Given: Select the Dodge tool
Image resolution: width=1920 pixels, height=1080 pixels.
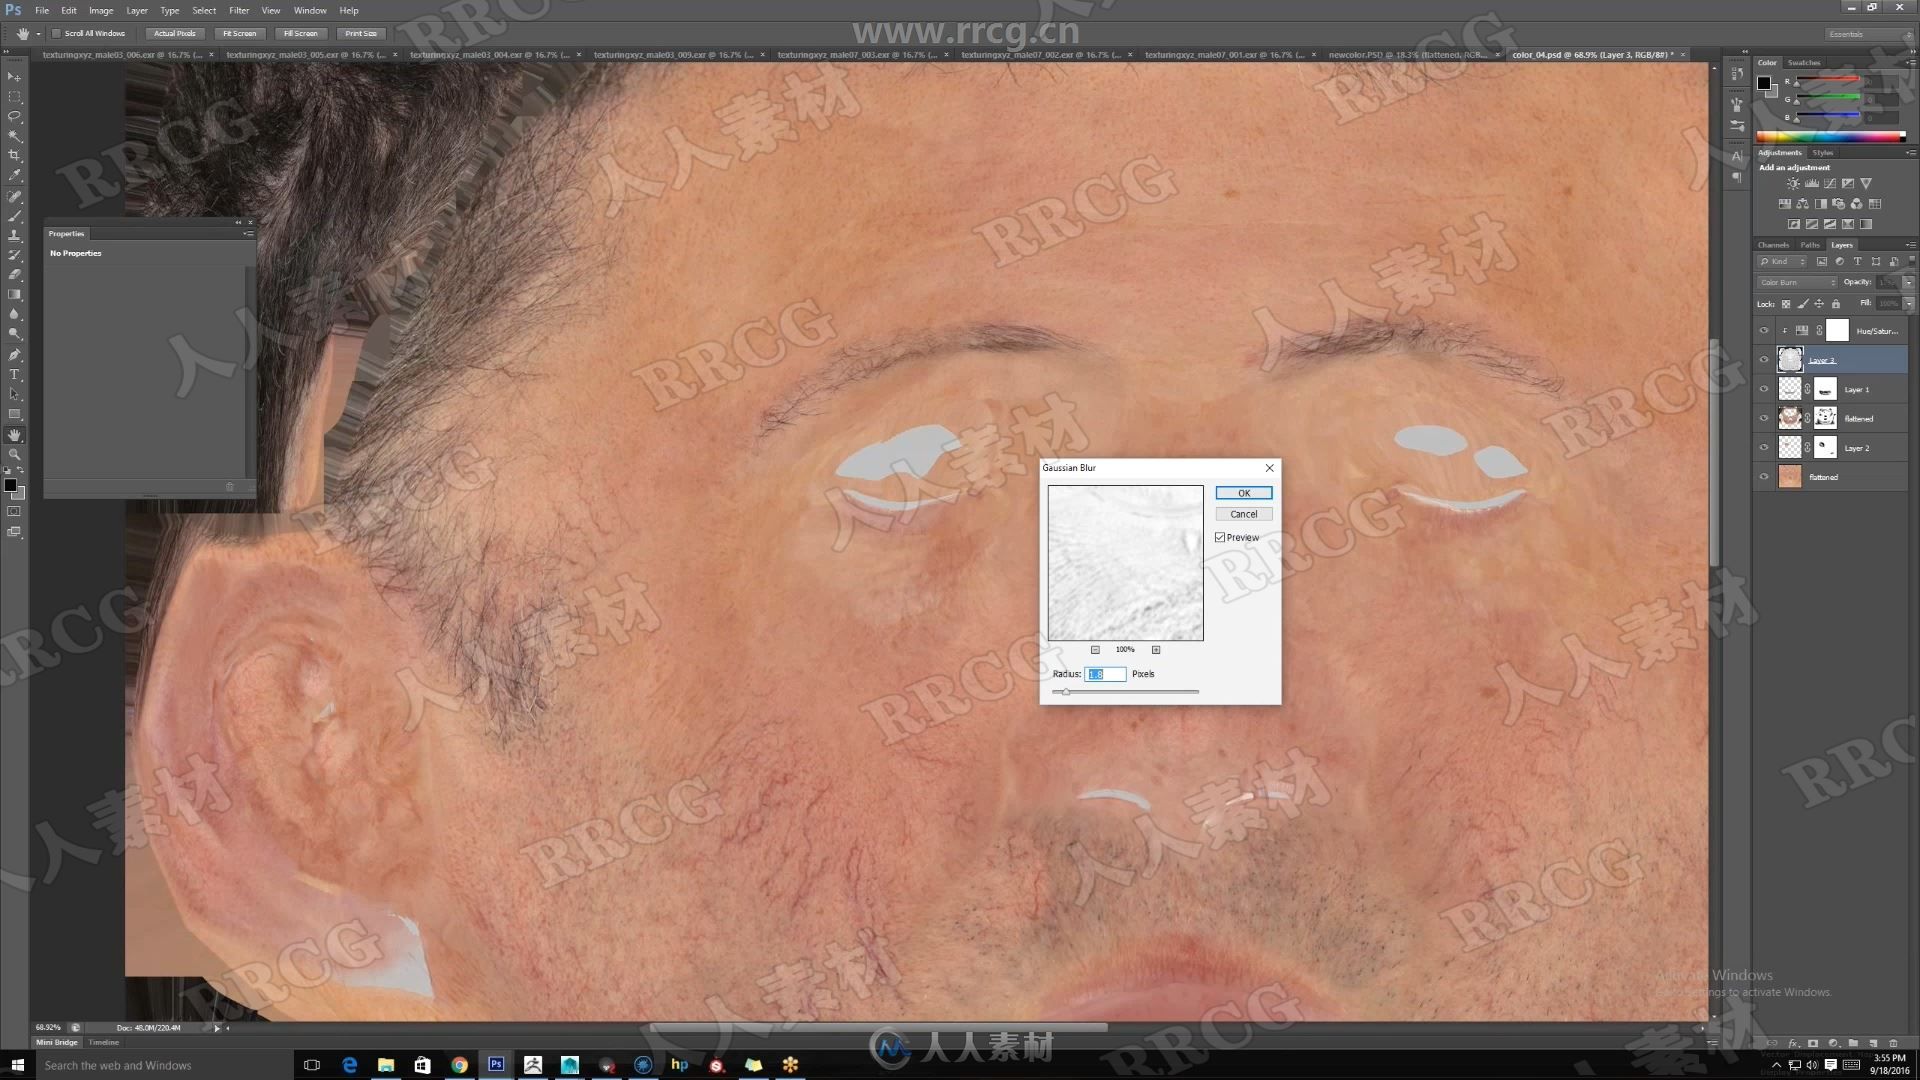Looking at the screenshot, I should pyautogui.click(x=14, y=334).
